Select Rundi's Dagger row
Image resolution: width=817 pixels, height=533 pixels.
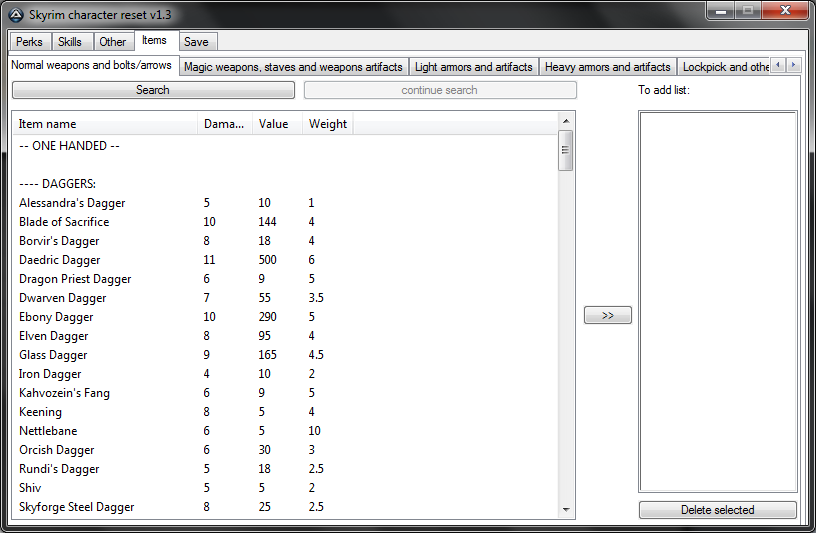285,469
